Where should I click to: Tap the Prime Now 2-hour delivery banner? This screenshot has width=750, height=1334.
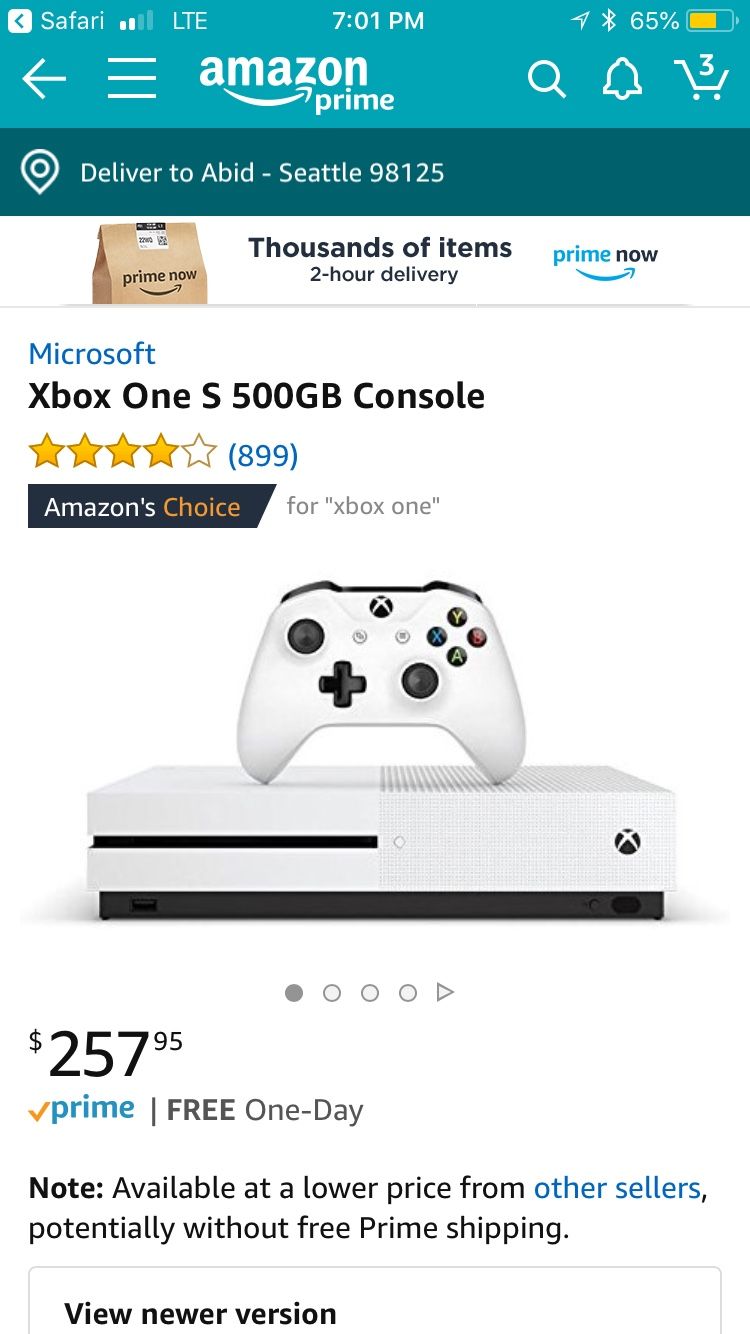pos(375,262)
